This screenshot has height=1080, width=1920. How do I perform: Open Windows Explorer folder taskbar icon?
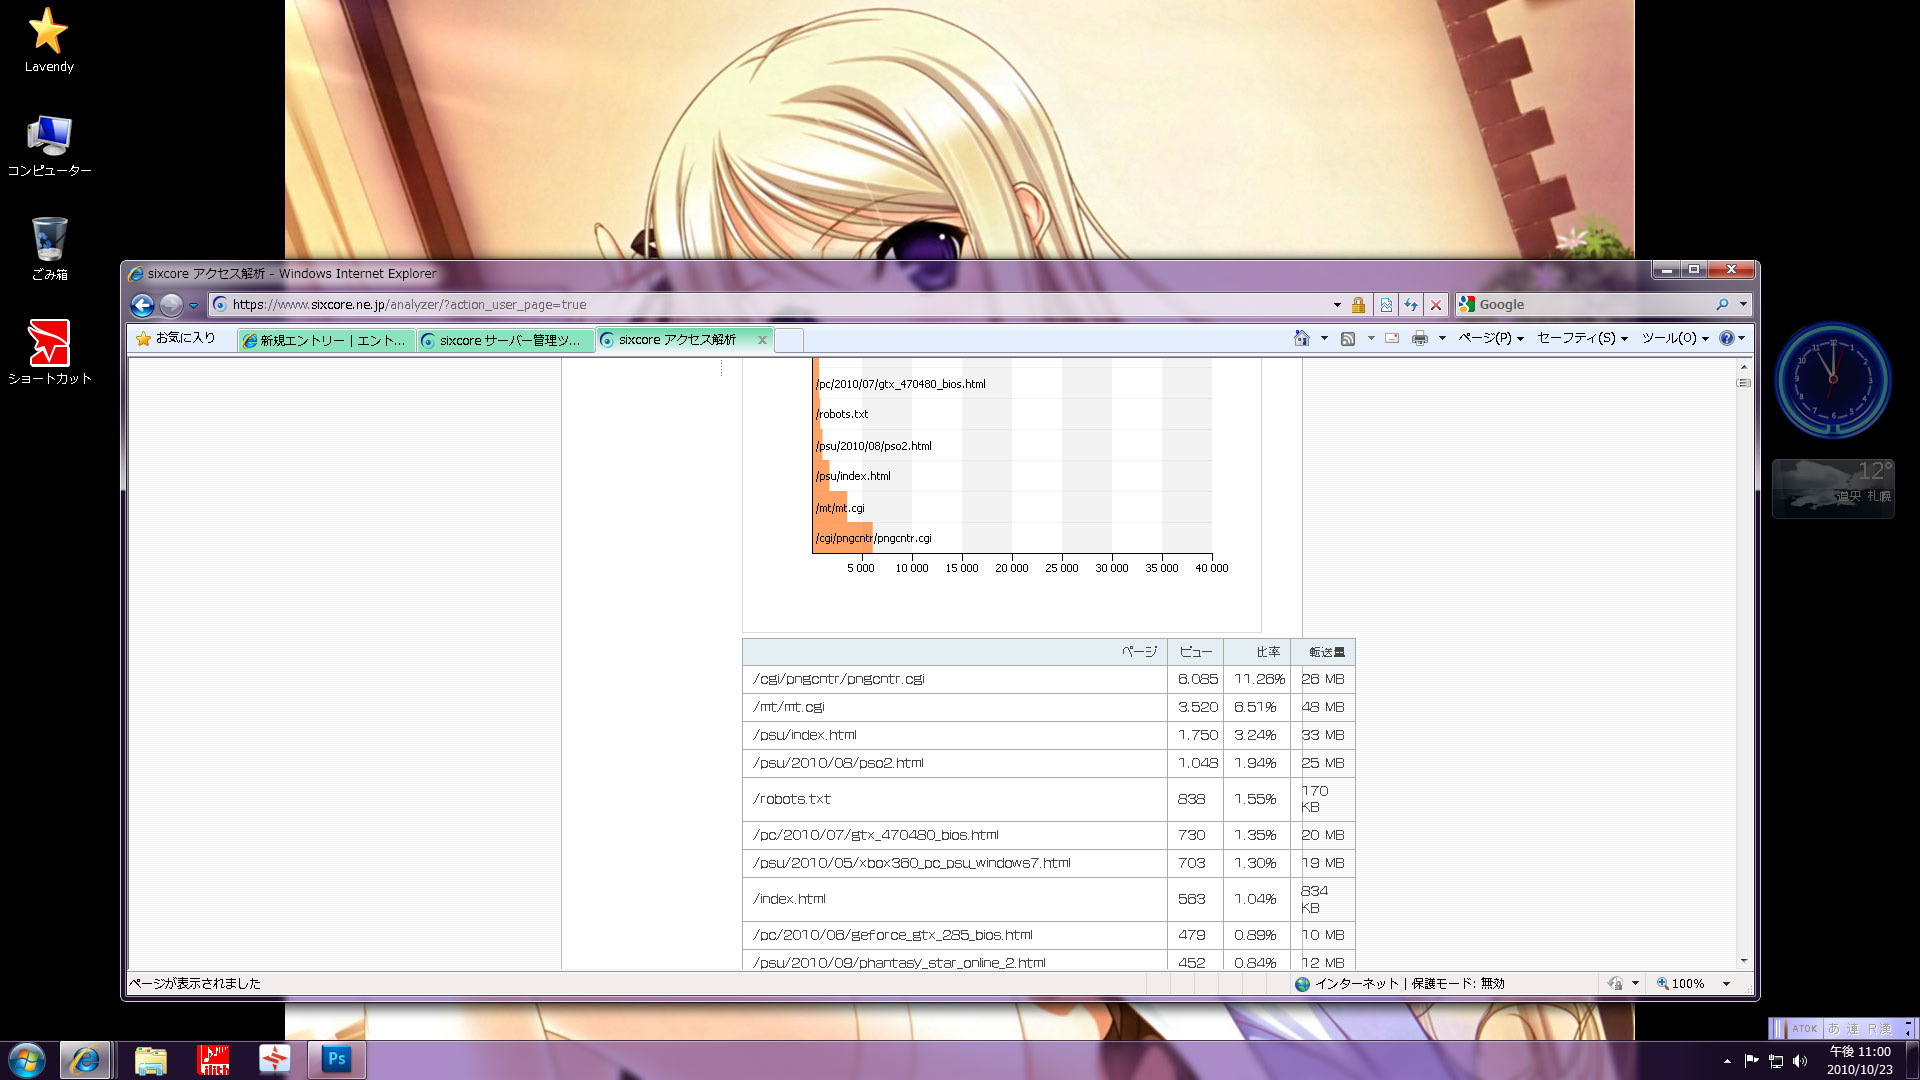[150, 1060]
